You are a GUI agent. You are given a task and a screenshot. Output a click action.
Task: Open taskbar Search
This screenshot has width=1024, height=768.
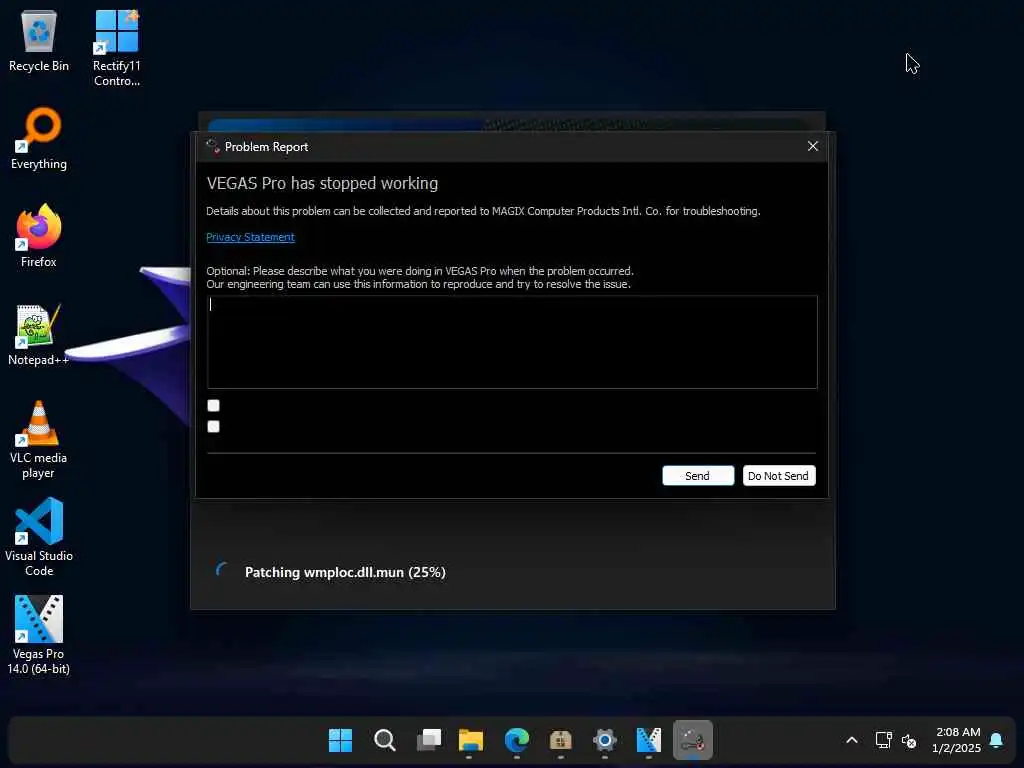(385, 740)
